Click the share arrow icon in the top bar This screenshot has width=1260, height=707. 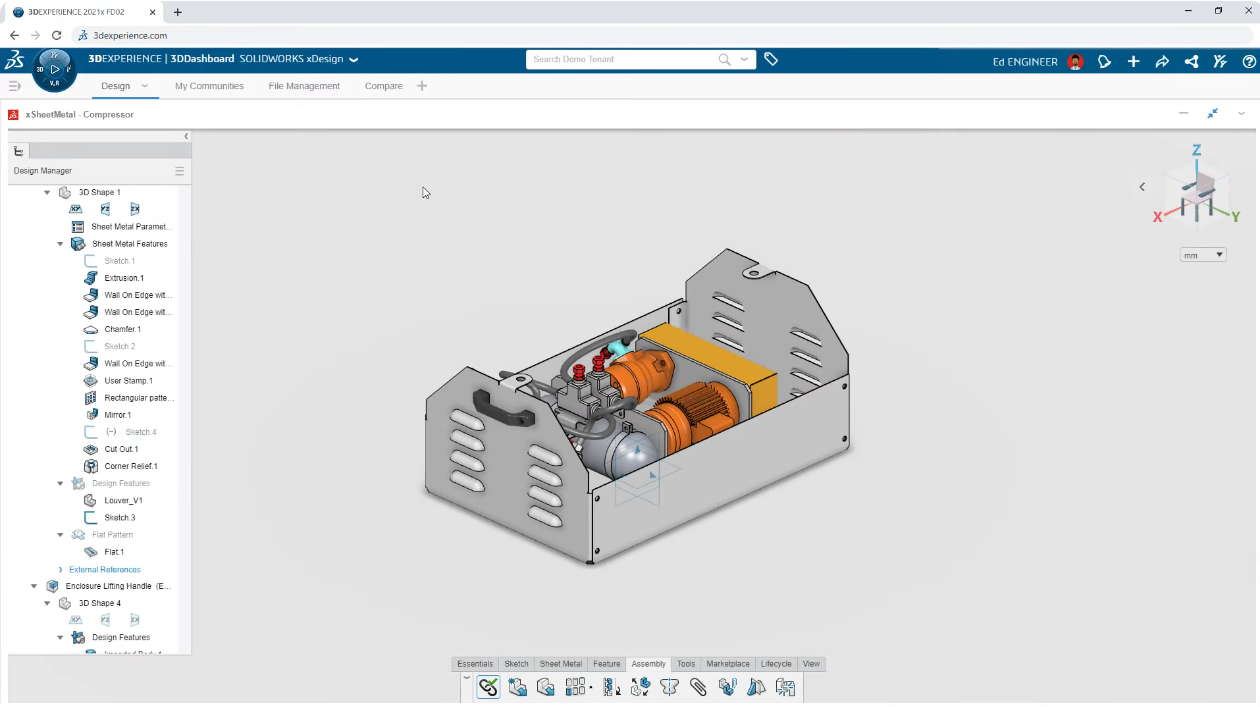pyautogui.click(x=1162, y=61)
